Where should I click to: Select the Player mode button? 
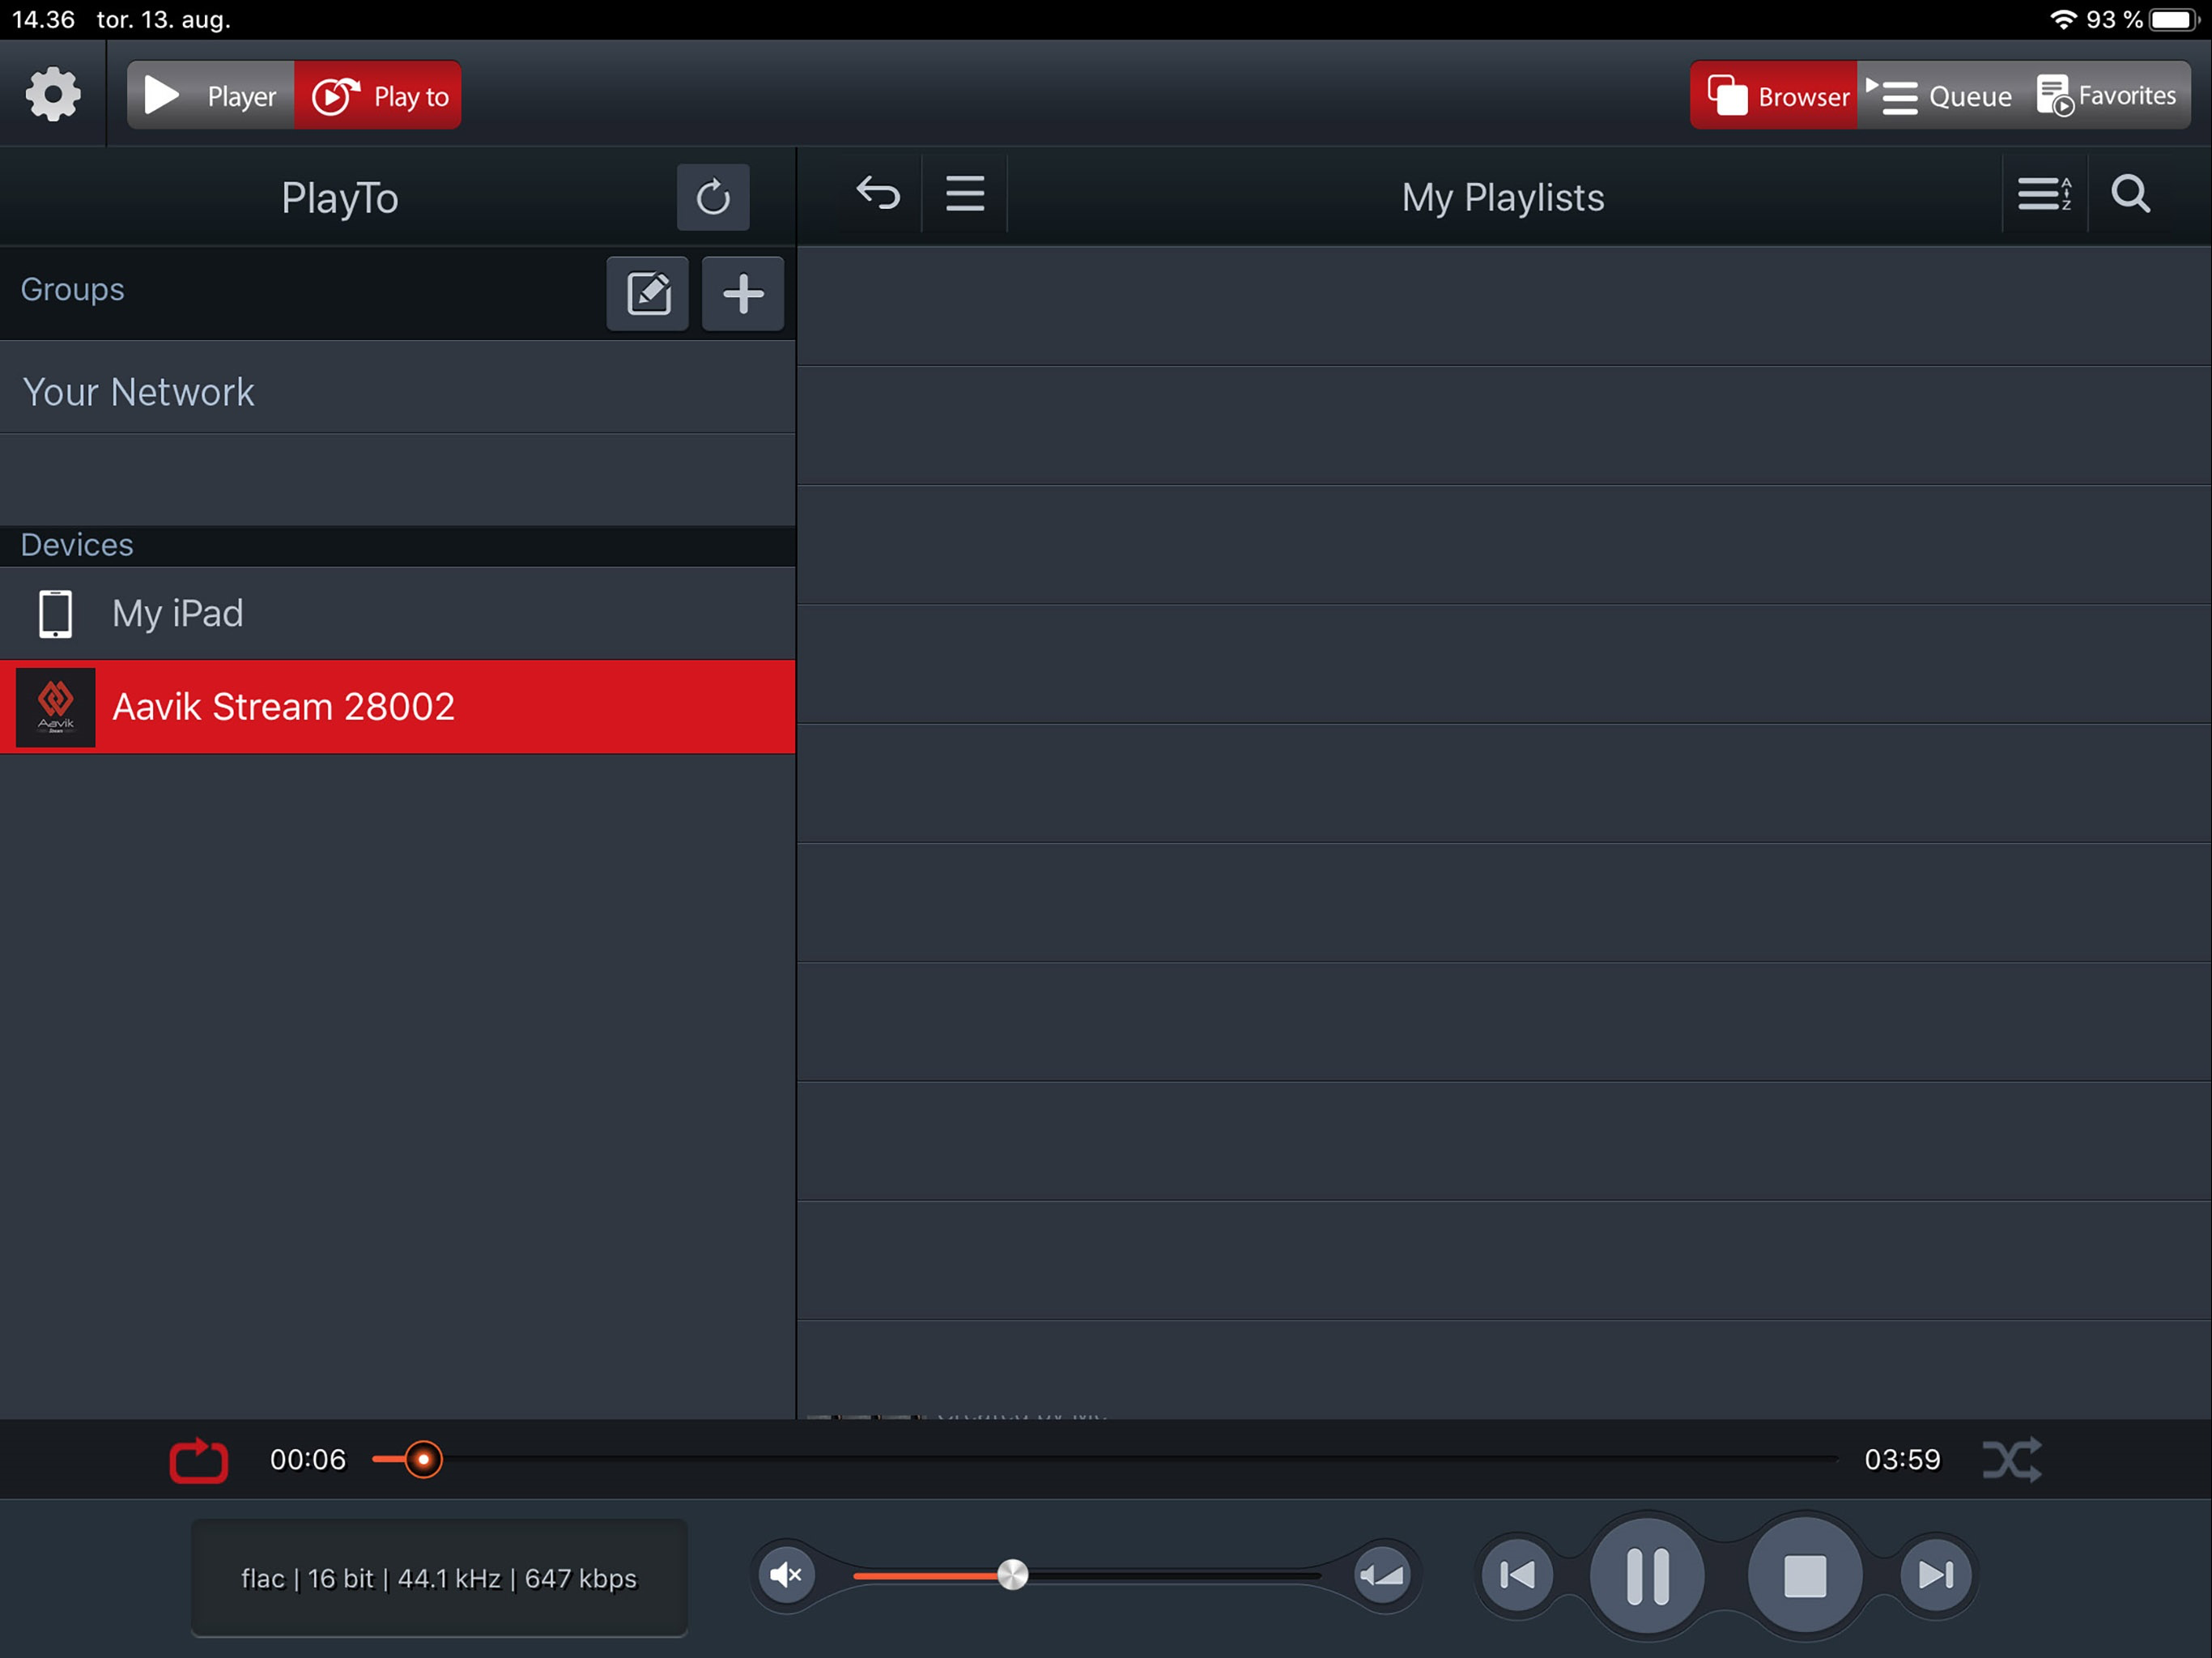point(211,96)
